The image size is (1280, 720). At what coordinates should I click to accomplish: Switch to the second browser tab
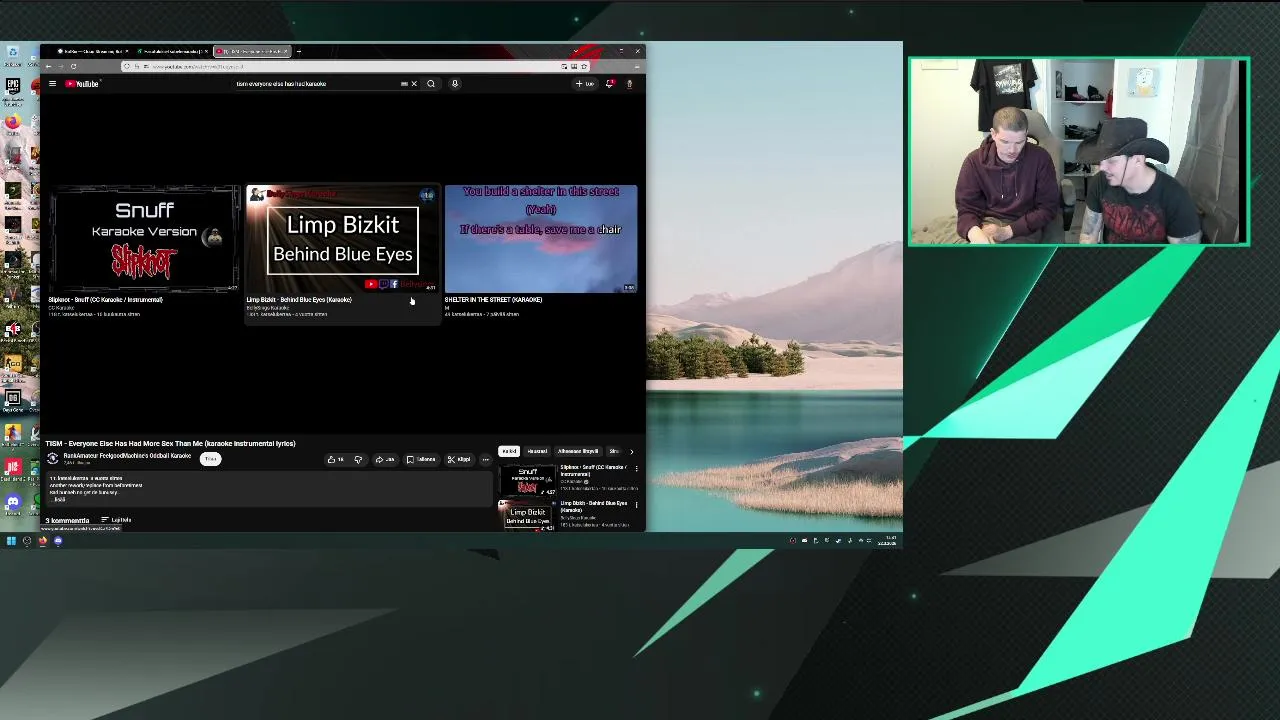point(172,51)
